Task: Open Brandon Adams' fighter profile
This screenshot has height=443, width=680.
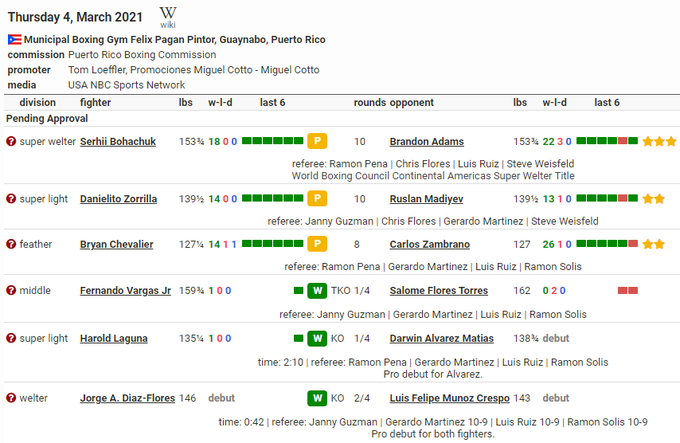Action: (428, 142)
